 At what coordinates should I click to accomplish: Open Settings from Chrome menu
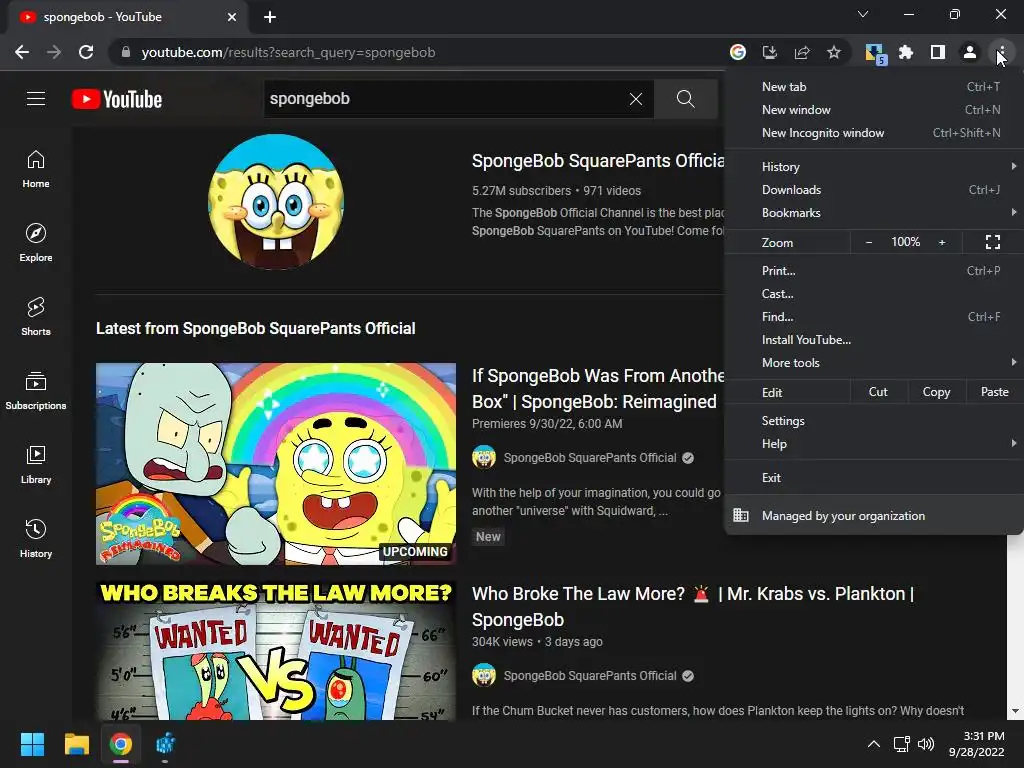[873, 421]
